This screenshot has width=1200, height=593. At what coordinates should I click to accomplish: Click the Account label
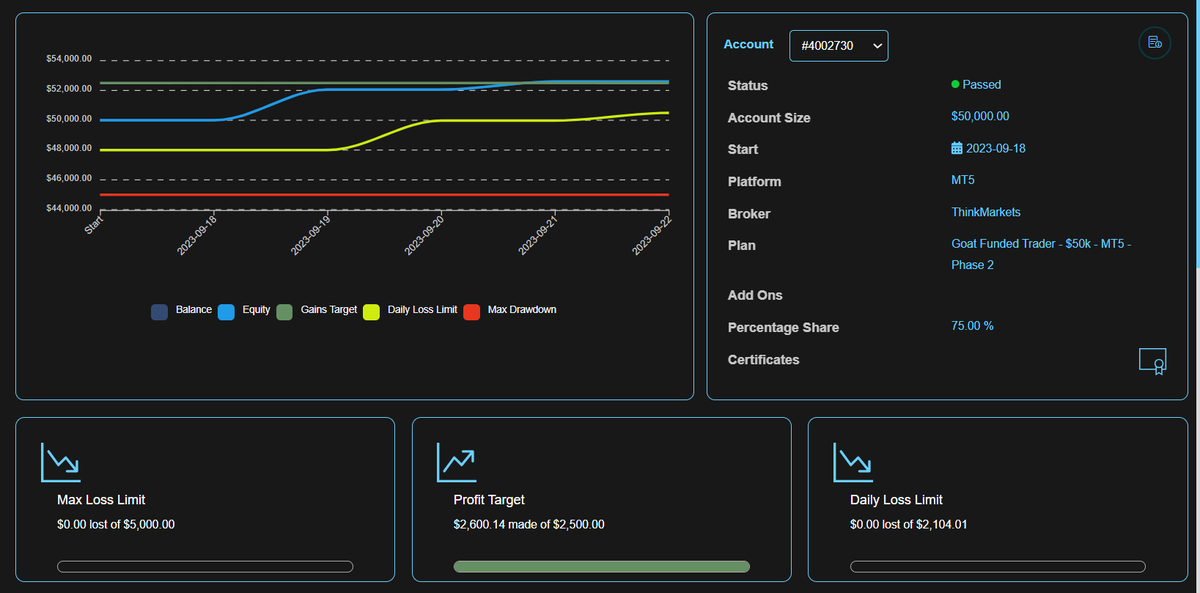[x=749, y=44]
